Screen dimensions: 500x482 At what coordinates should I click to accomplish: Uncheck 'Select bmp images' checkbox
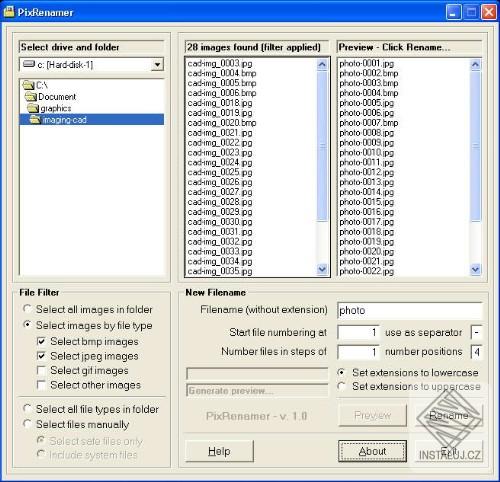pos(41,341)
